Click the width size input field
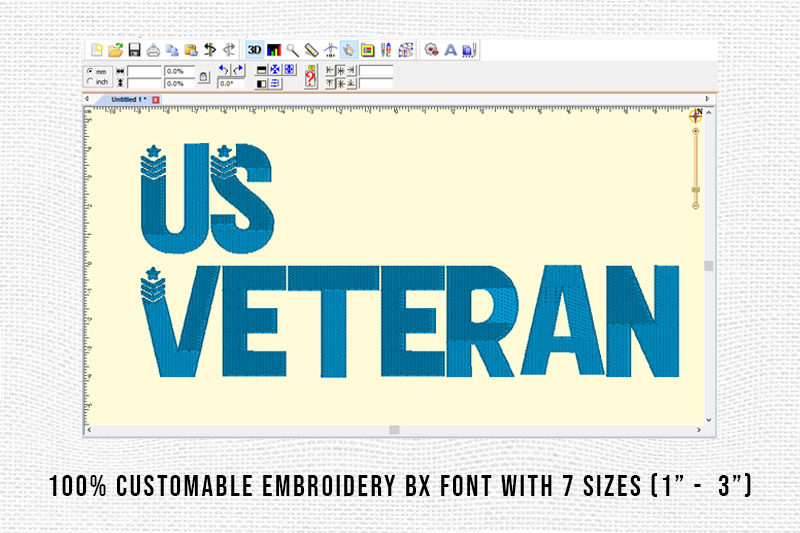Screen dimensions: 800x533 tap(144, 71)
